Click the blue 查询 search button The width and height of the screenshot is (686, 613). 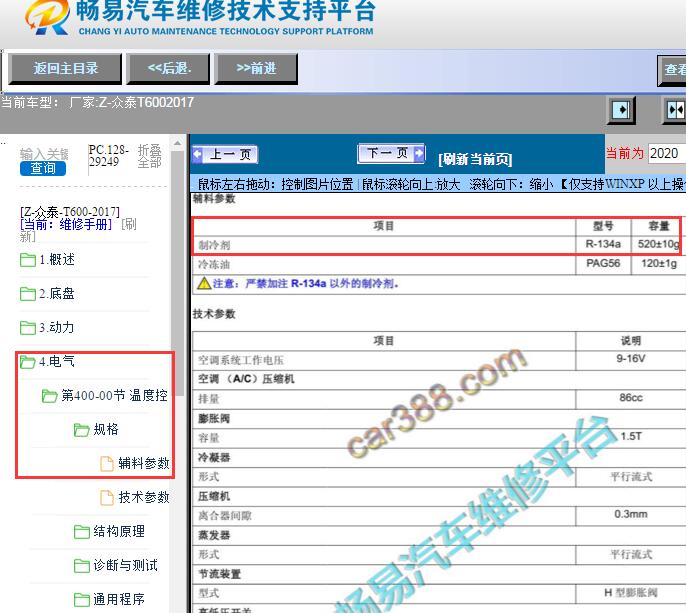tap(43, 168)
